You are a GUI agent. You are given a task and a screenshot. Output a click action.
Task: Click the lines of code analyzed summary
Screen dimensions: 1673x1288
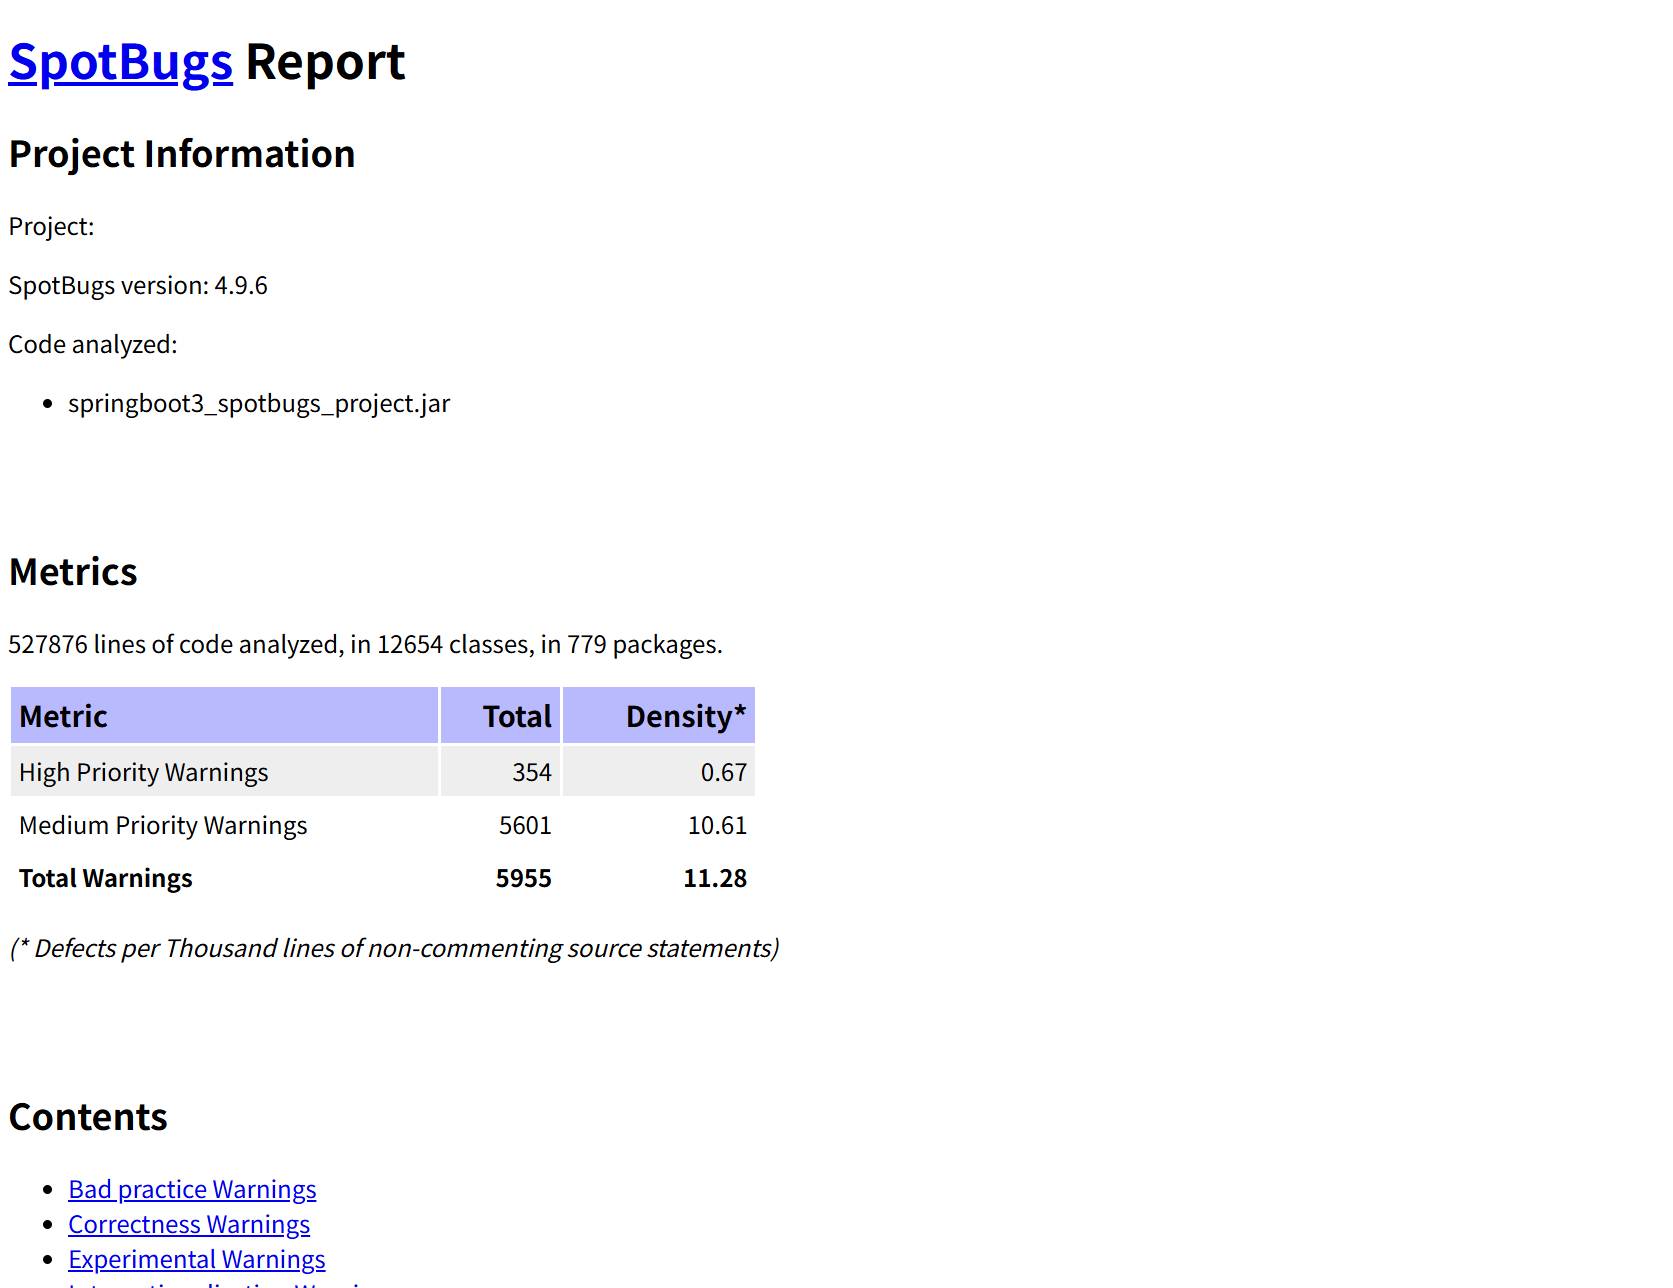(x=365, y=644)
